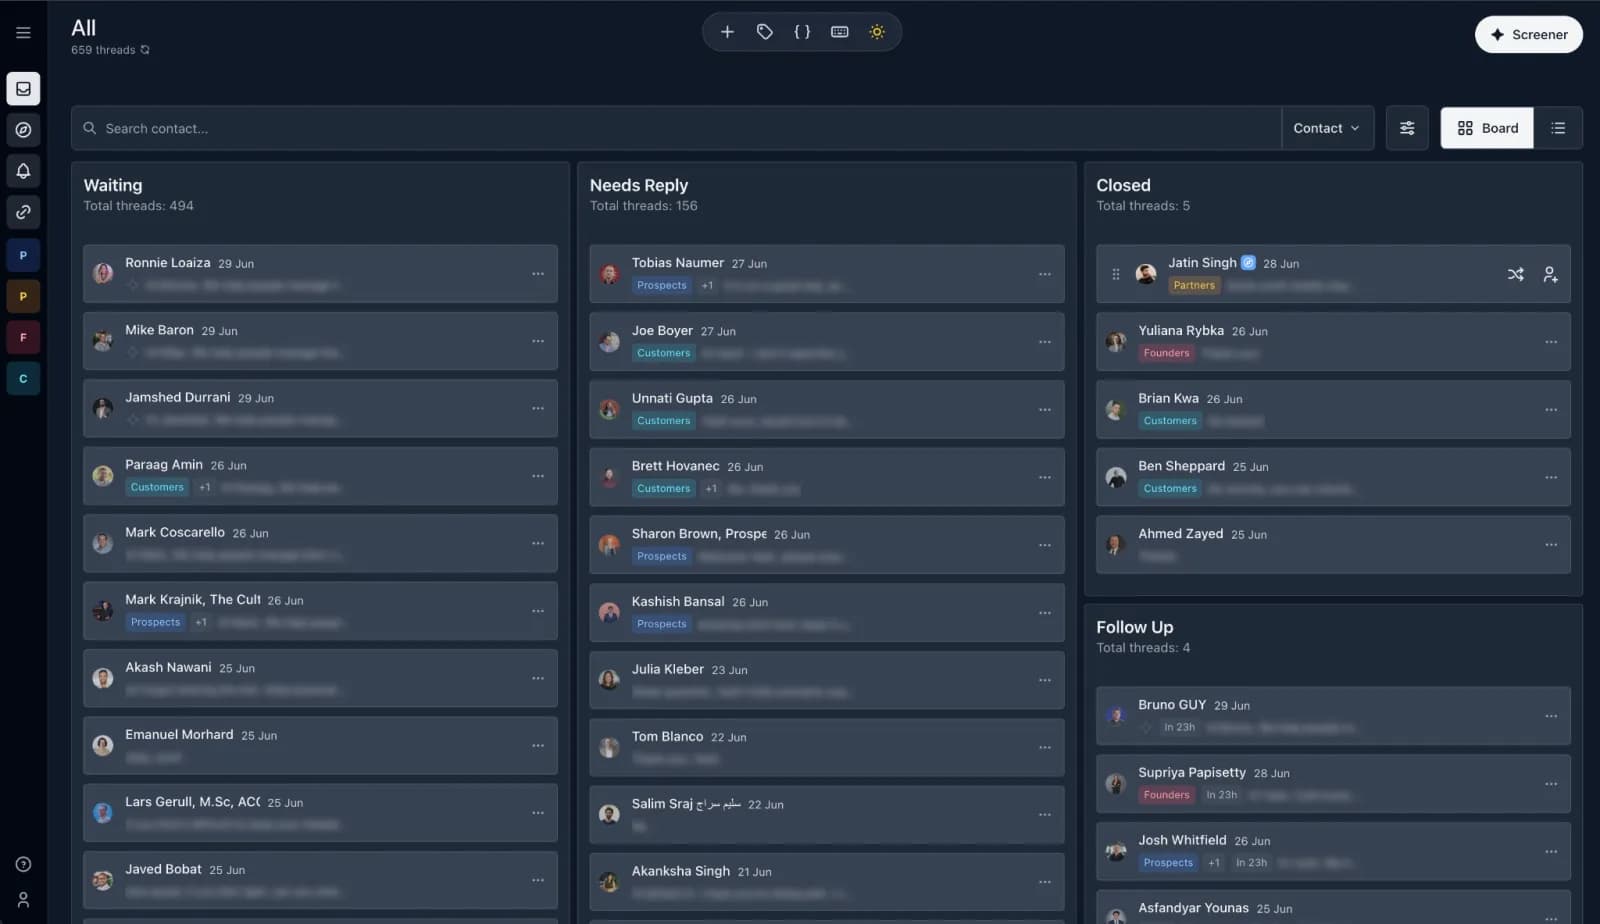Screen dimensions: 1600x924
Task: Open the Mike Baron thread card
Action: click(320, 341)
